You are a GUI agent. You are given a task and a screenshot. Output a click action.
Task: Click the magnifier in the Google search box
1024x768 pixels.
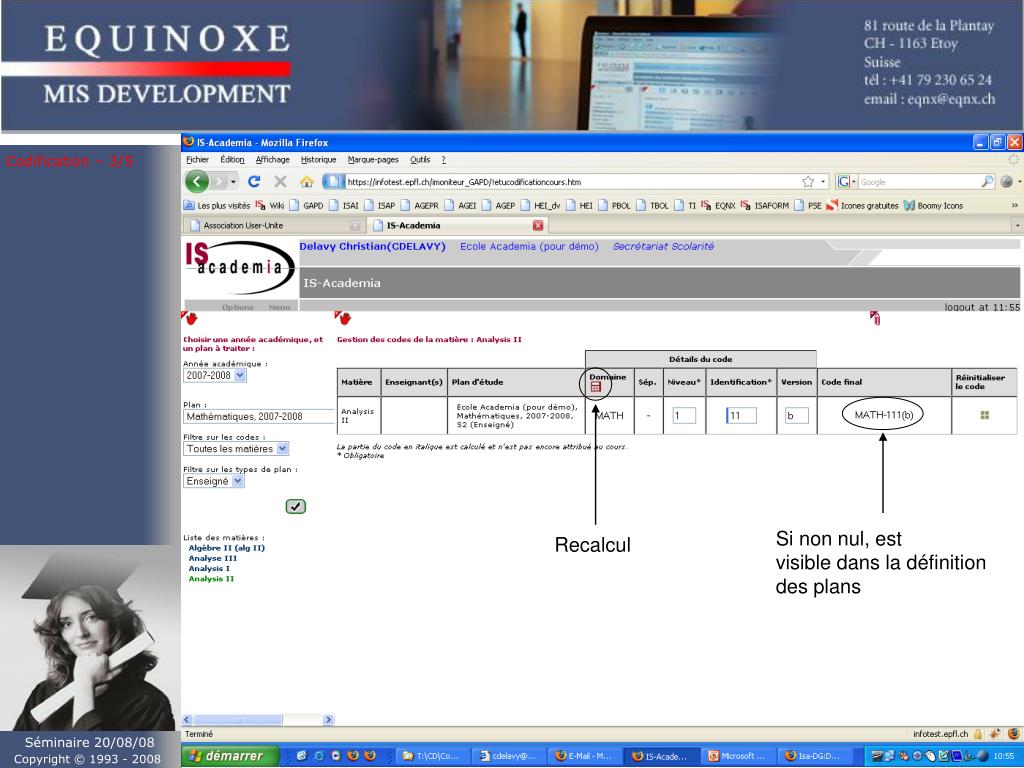(987, 182)
